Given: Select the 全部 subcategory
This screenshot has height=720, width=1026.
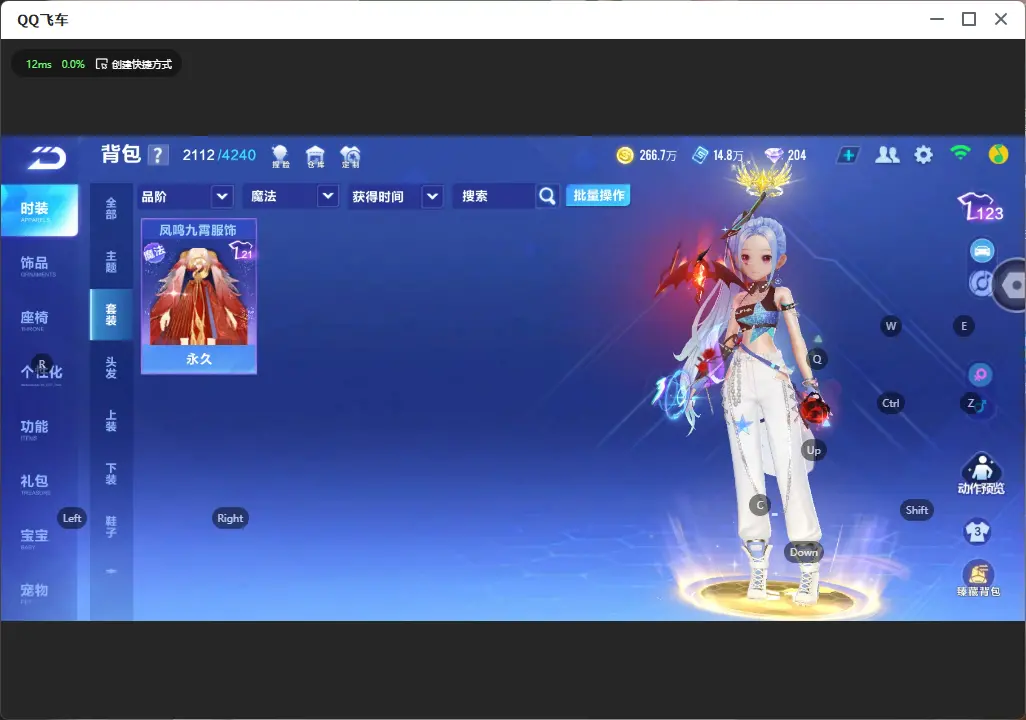Looking at the screenshot, I should pos(111,209).
